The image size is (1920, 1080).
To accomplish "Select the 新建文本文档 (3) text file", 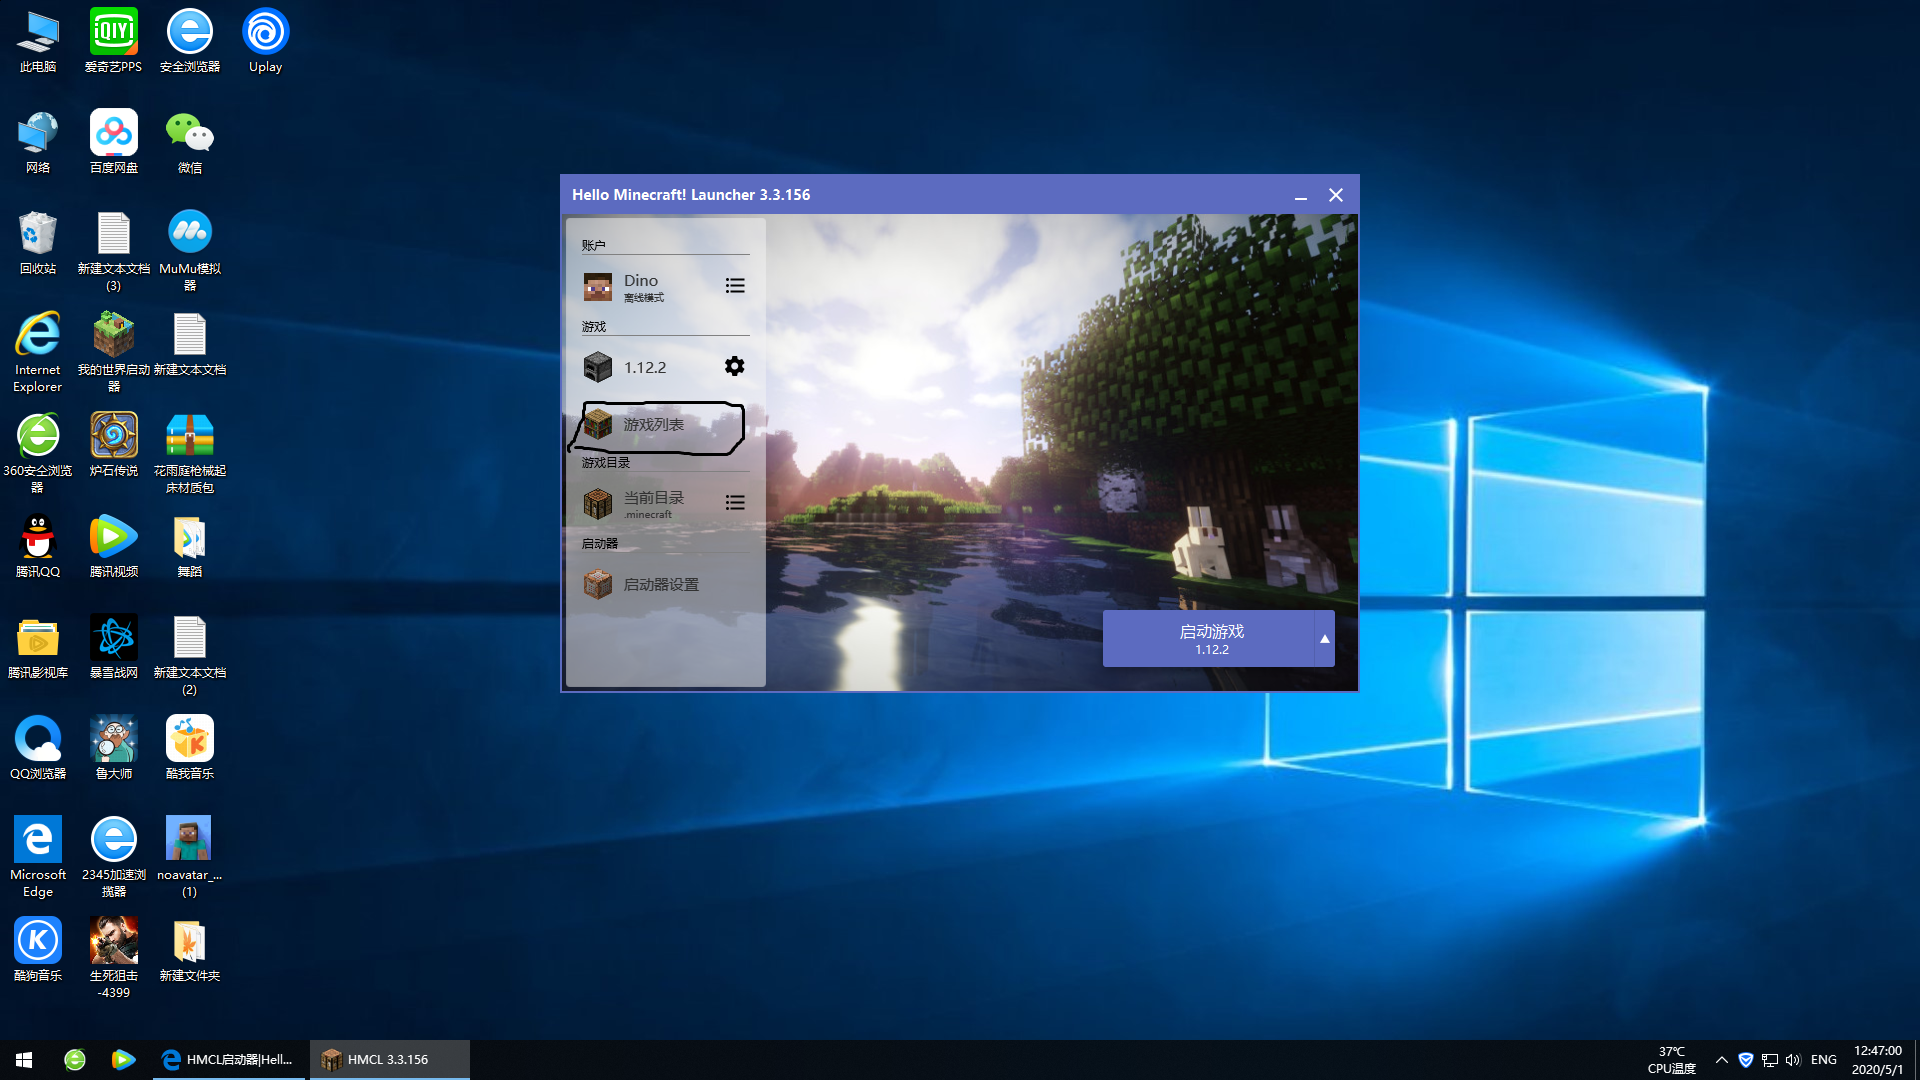I will coord(113,251).
